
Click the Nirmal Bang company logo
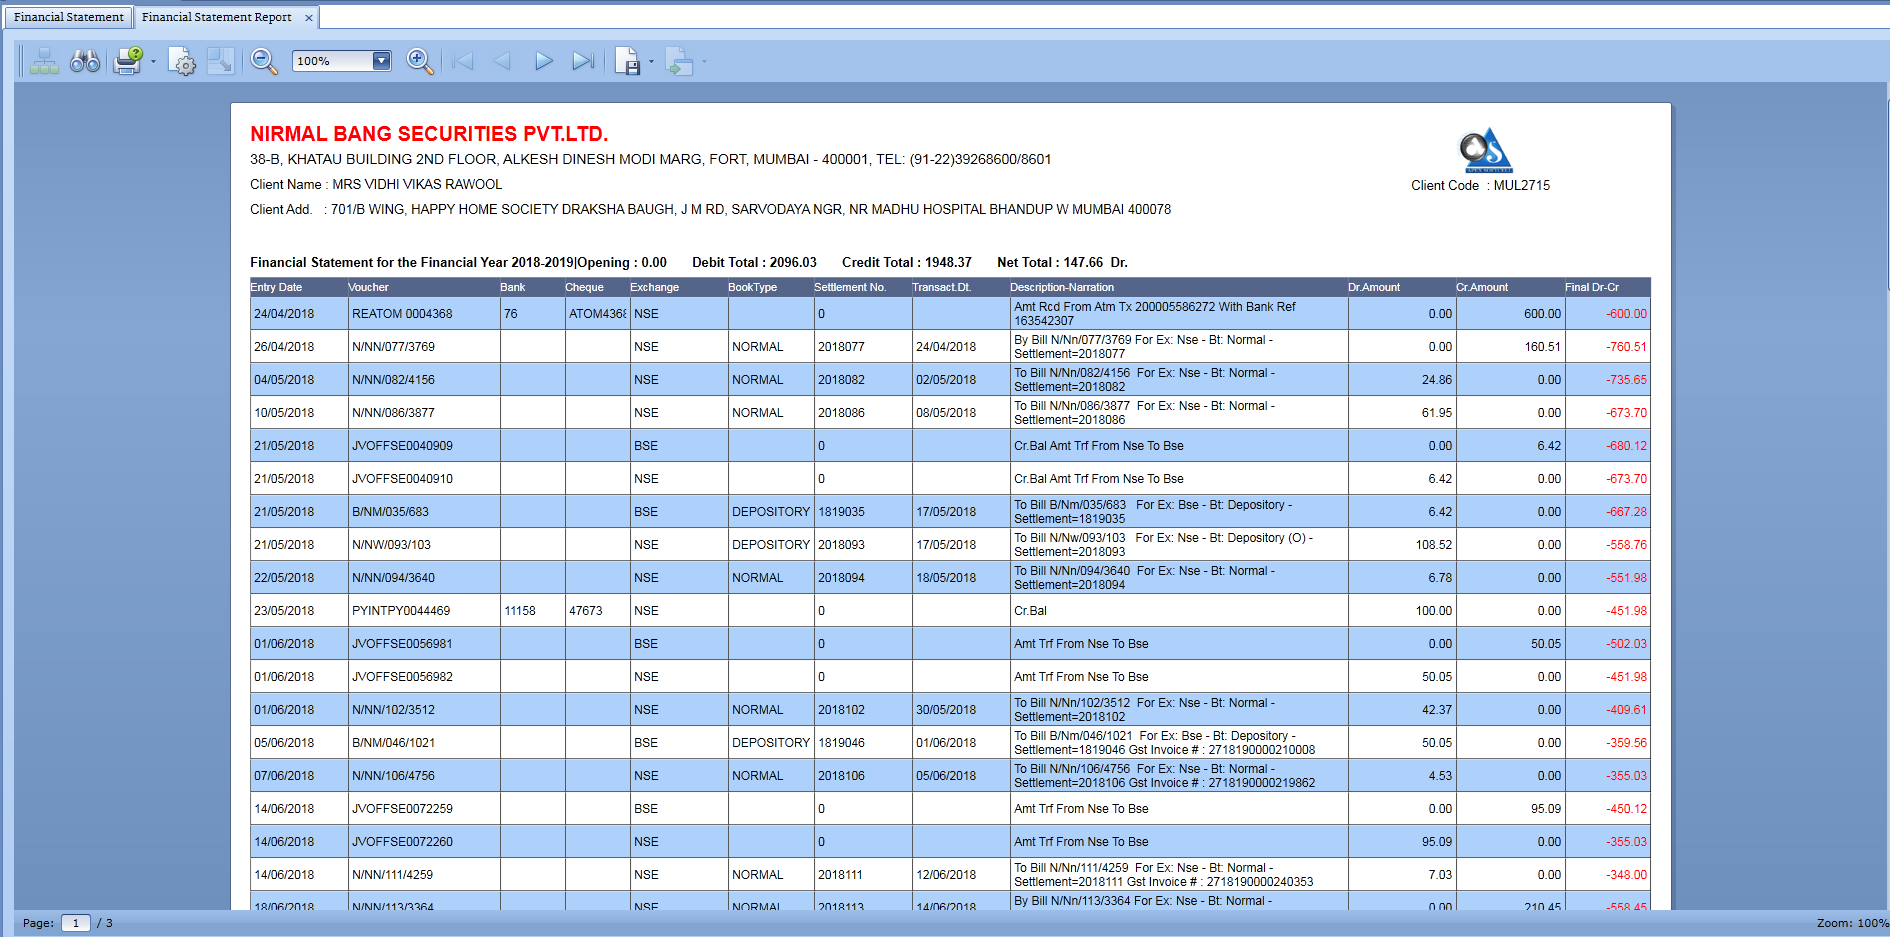[x=1485, y=151]
